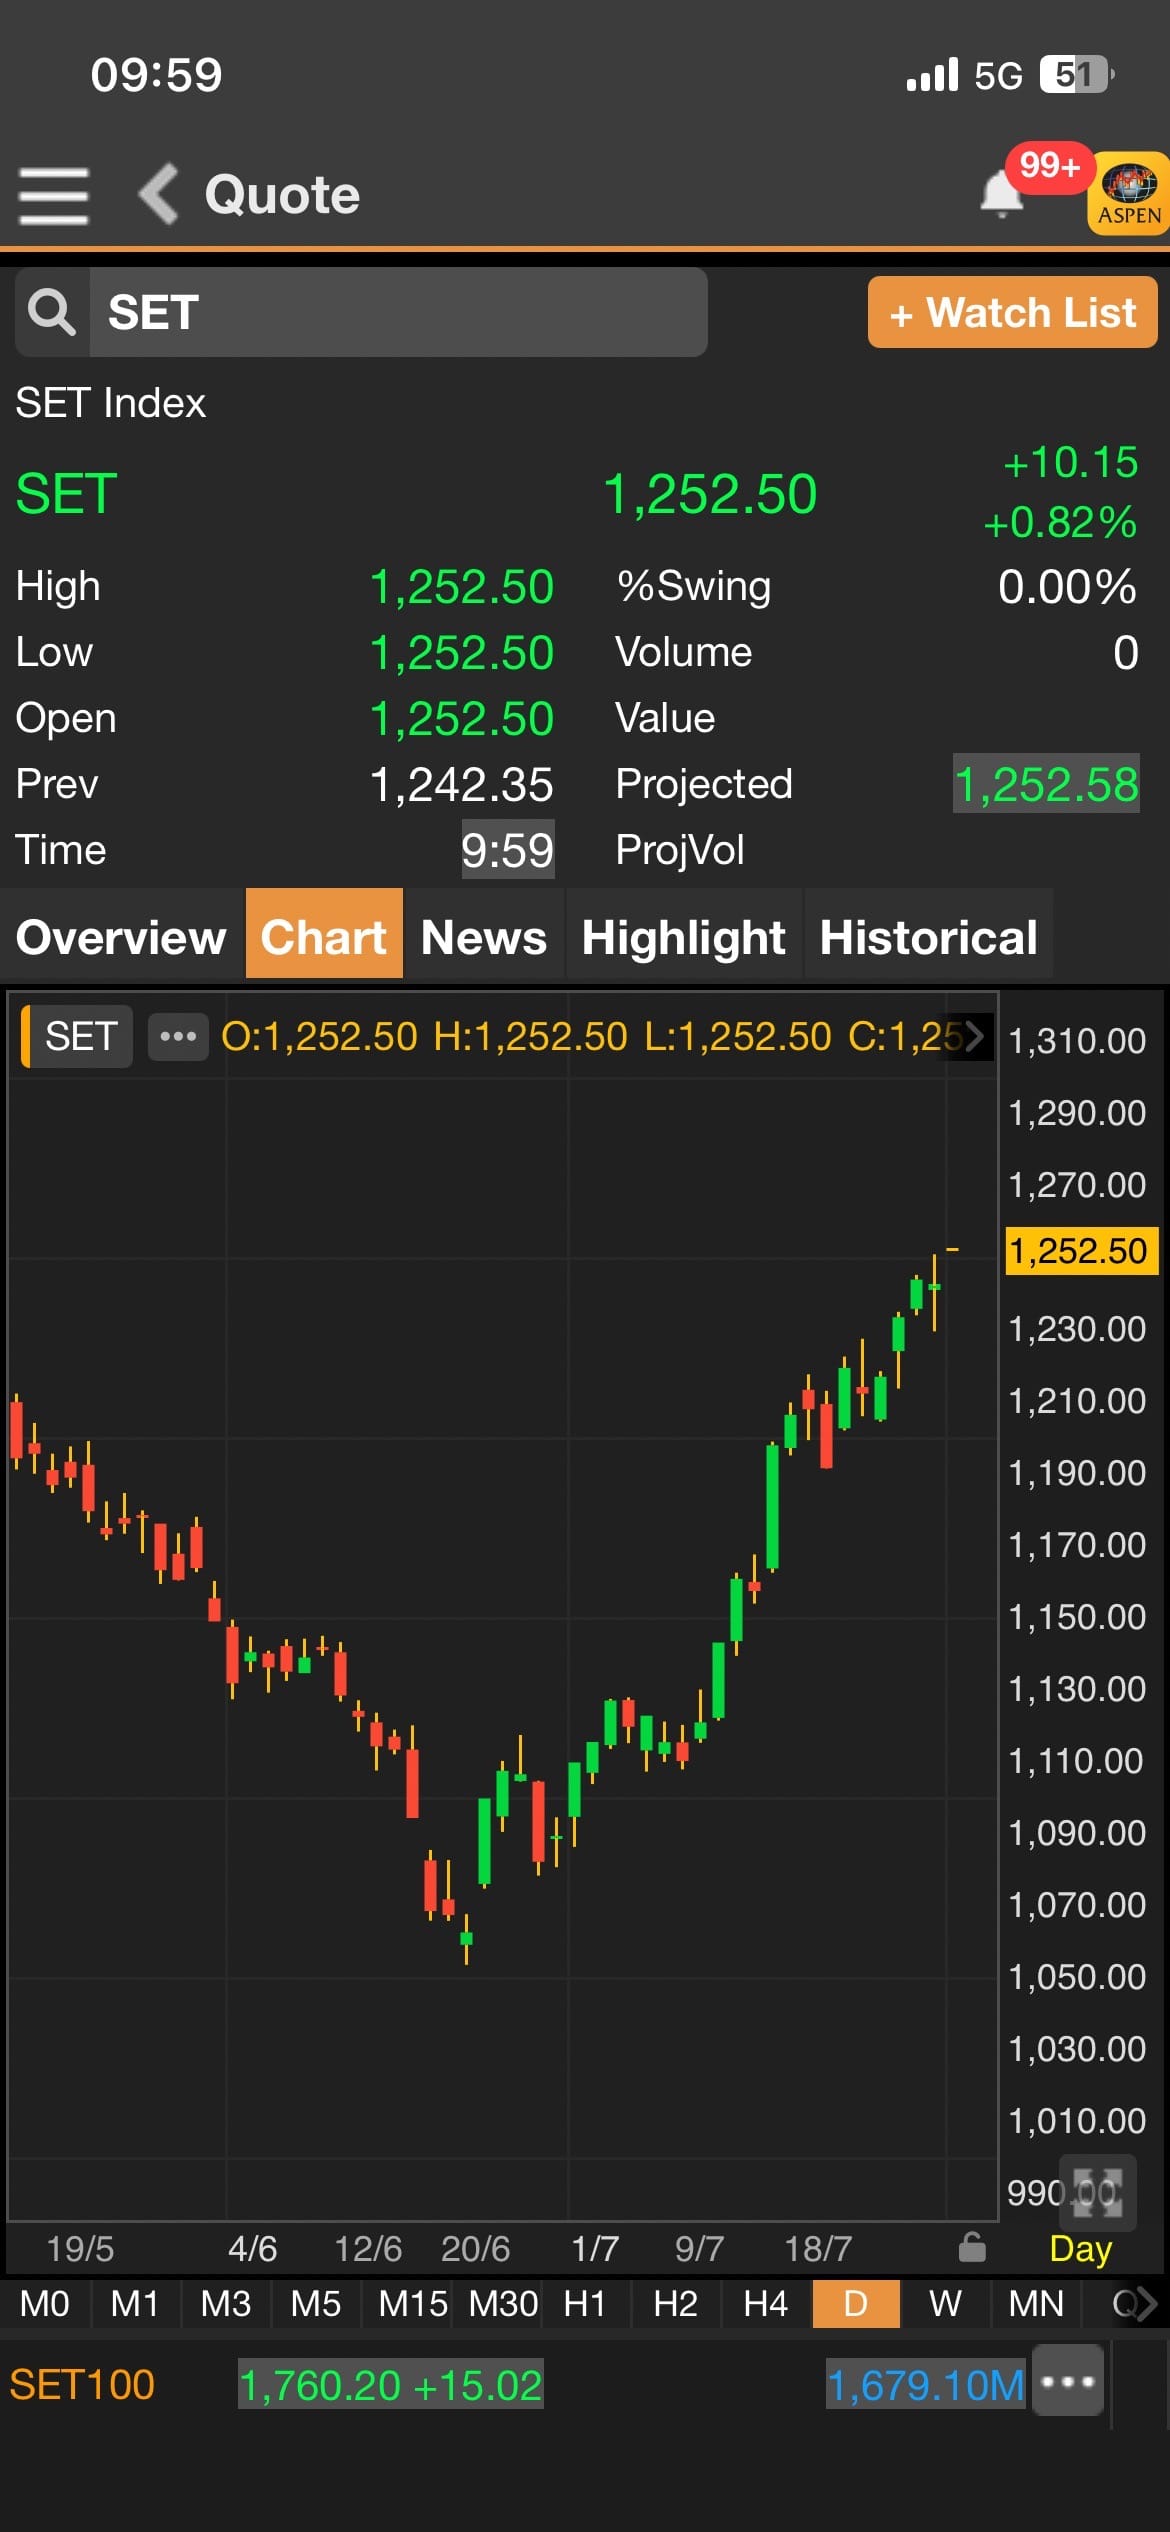Tap the back arrow next to Quote
Screen dimensions: 1170x2532
[159, 193]
